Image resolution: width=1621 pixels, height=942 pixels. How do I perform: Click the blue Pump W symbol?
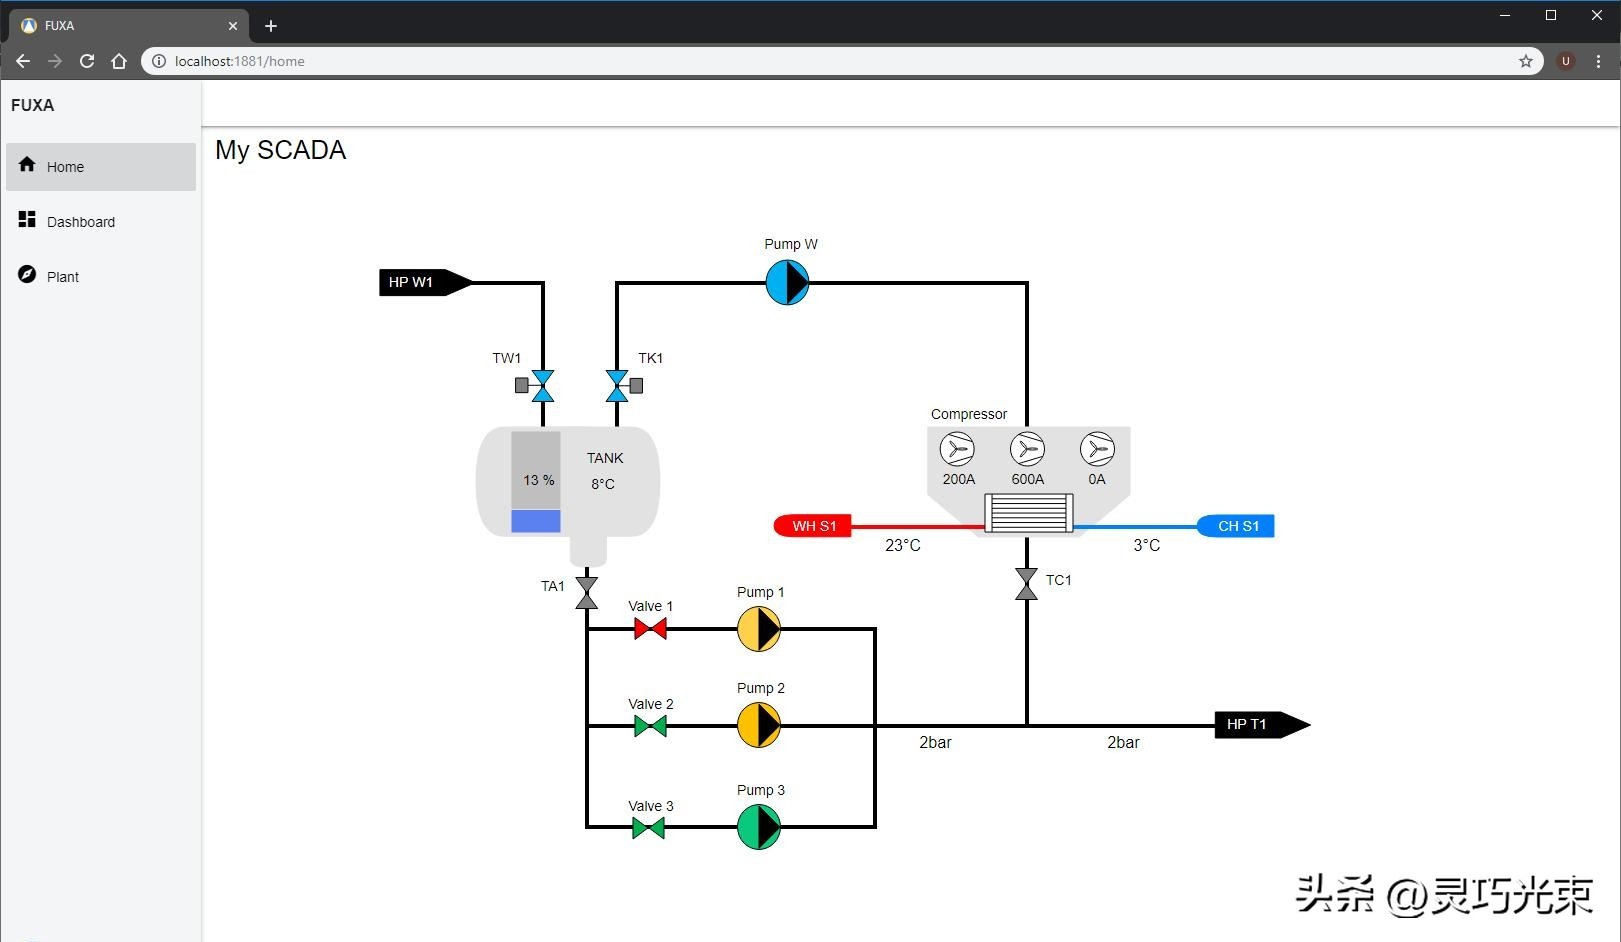[x=787, y=283]
